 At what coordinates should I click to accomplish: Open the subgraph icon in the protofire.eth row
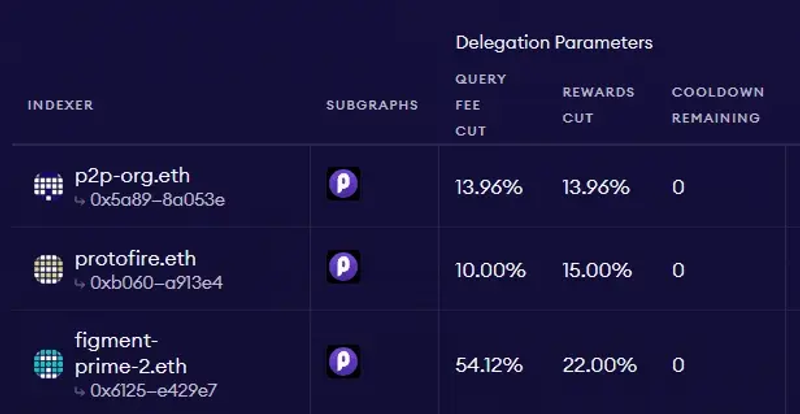343,266
